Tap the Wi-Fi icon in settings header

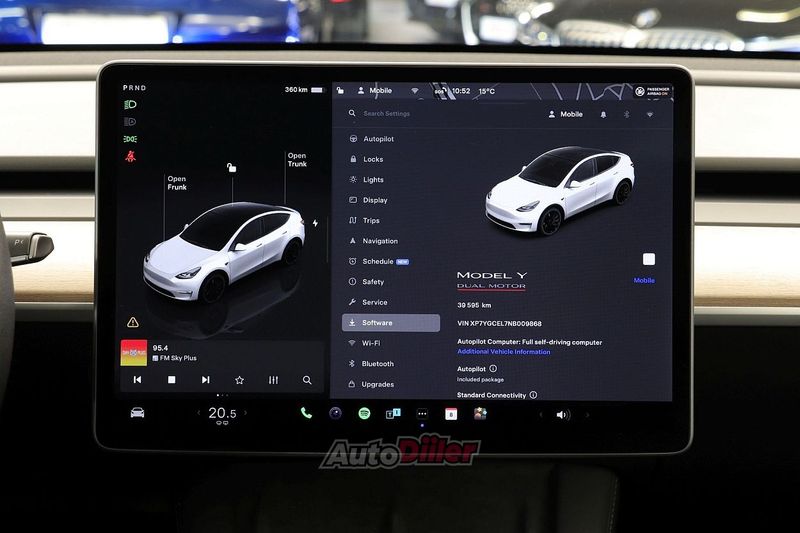[649, 115]
